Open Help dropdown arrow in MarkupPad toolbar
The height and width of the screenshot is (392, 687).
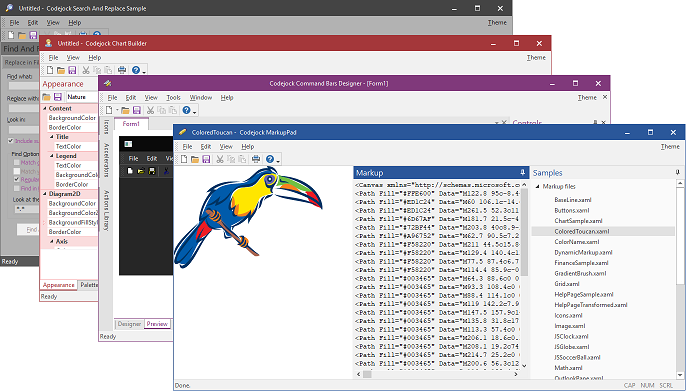point(278,161)
